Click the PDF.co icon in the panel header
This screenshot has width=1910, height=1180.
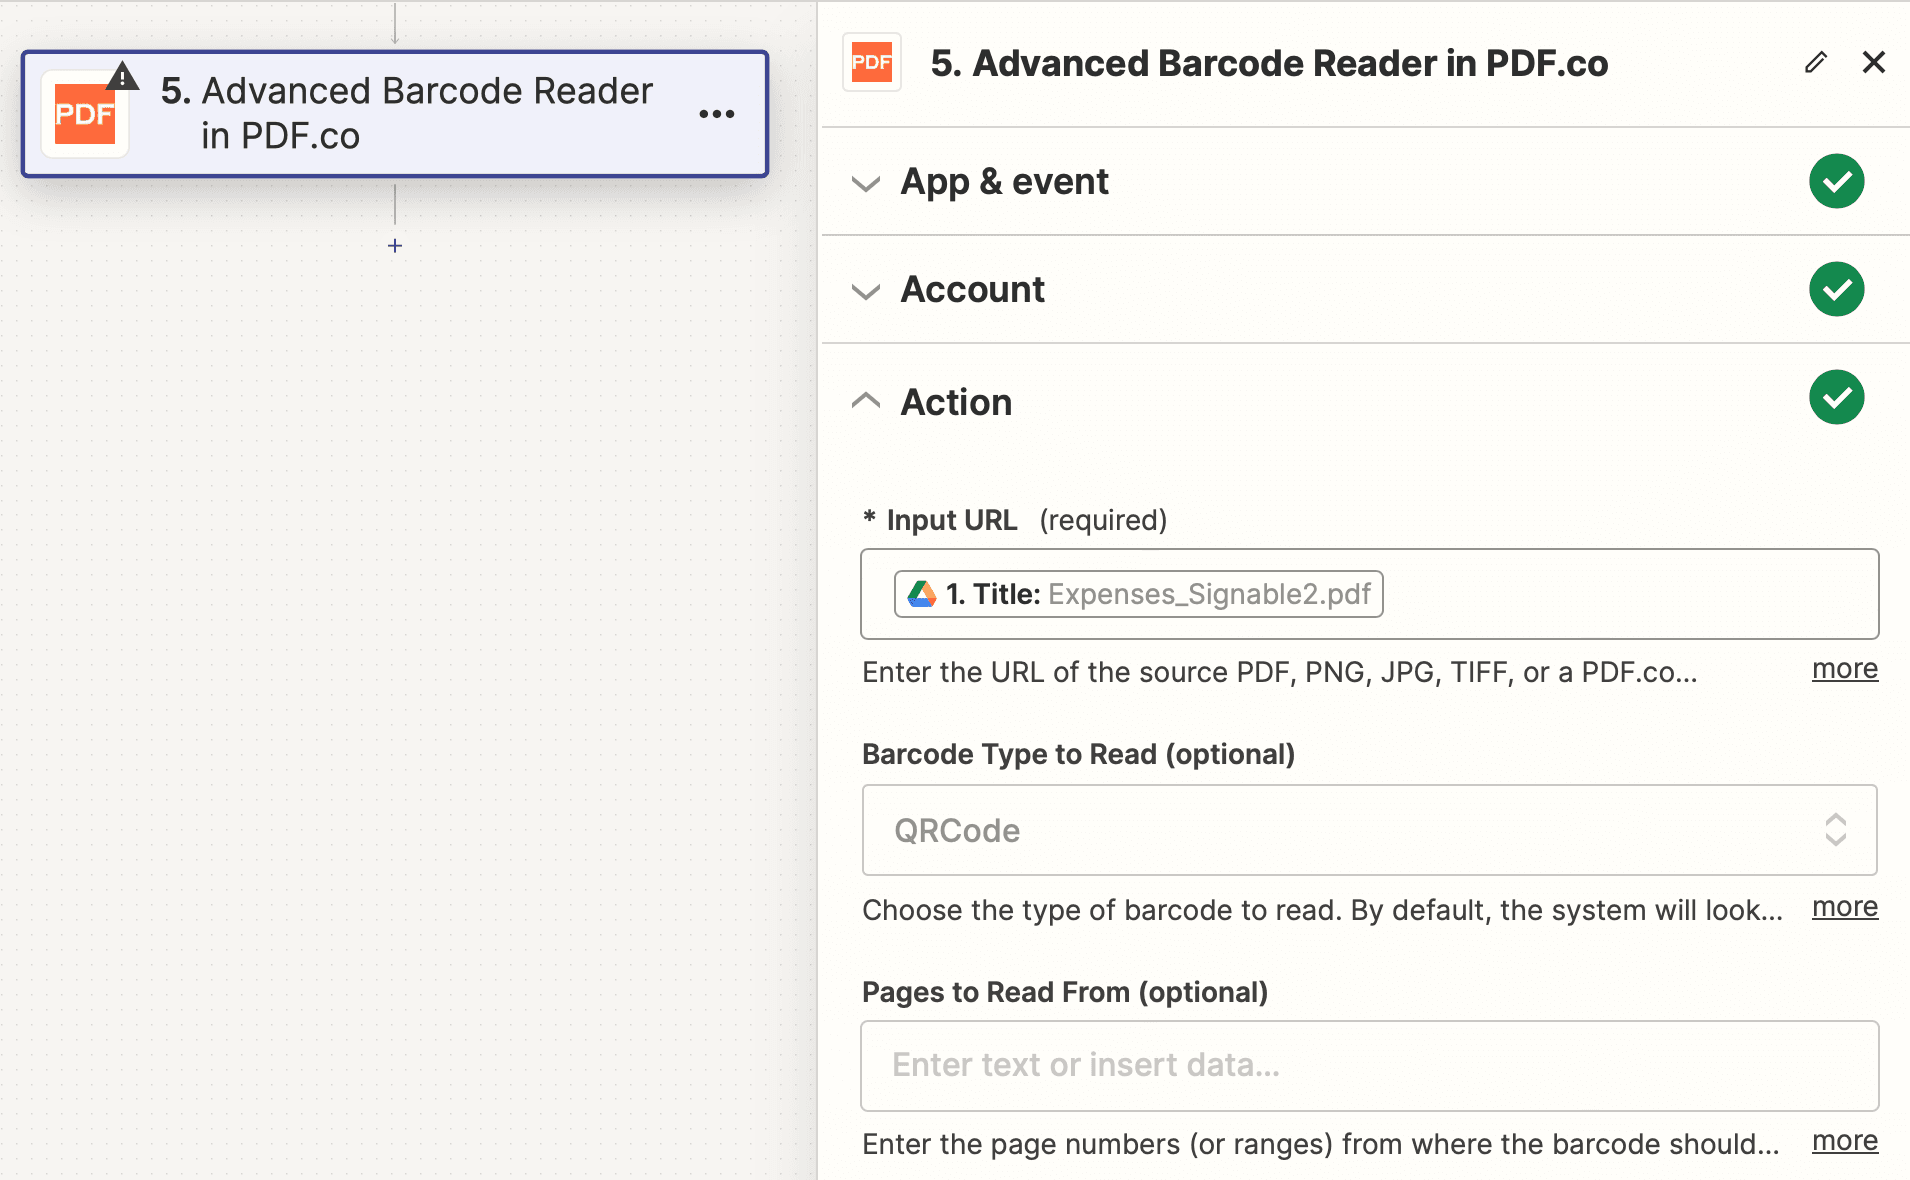point(871,62)
